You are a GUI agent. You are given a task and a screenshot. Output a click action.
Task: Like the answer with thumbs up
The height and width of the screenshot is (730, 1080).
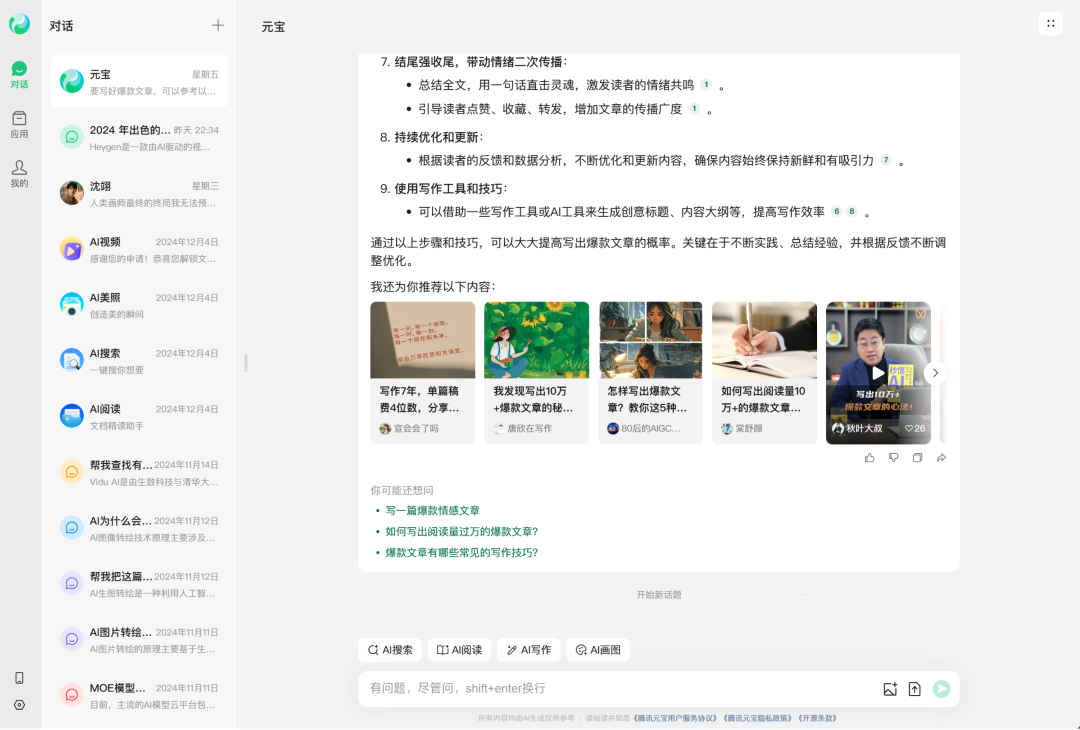pos(870,458)
